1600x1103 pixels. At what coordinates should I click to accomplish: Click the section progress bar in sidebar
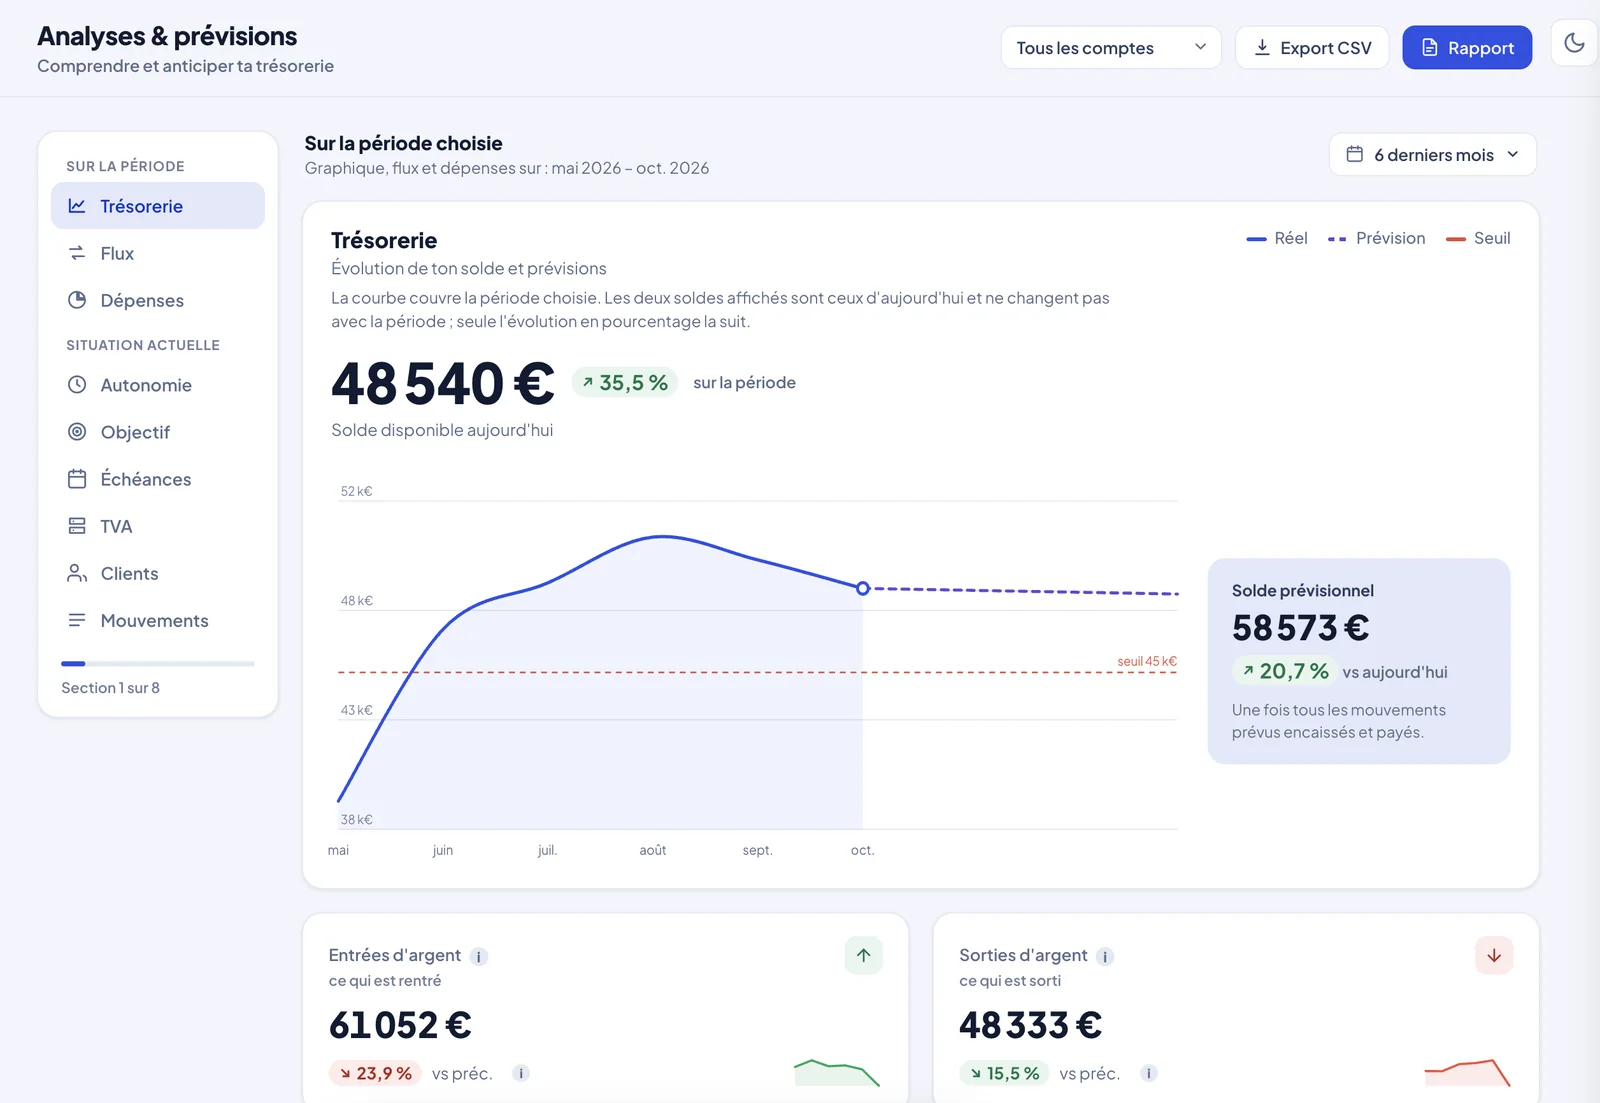coord(158,663)
